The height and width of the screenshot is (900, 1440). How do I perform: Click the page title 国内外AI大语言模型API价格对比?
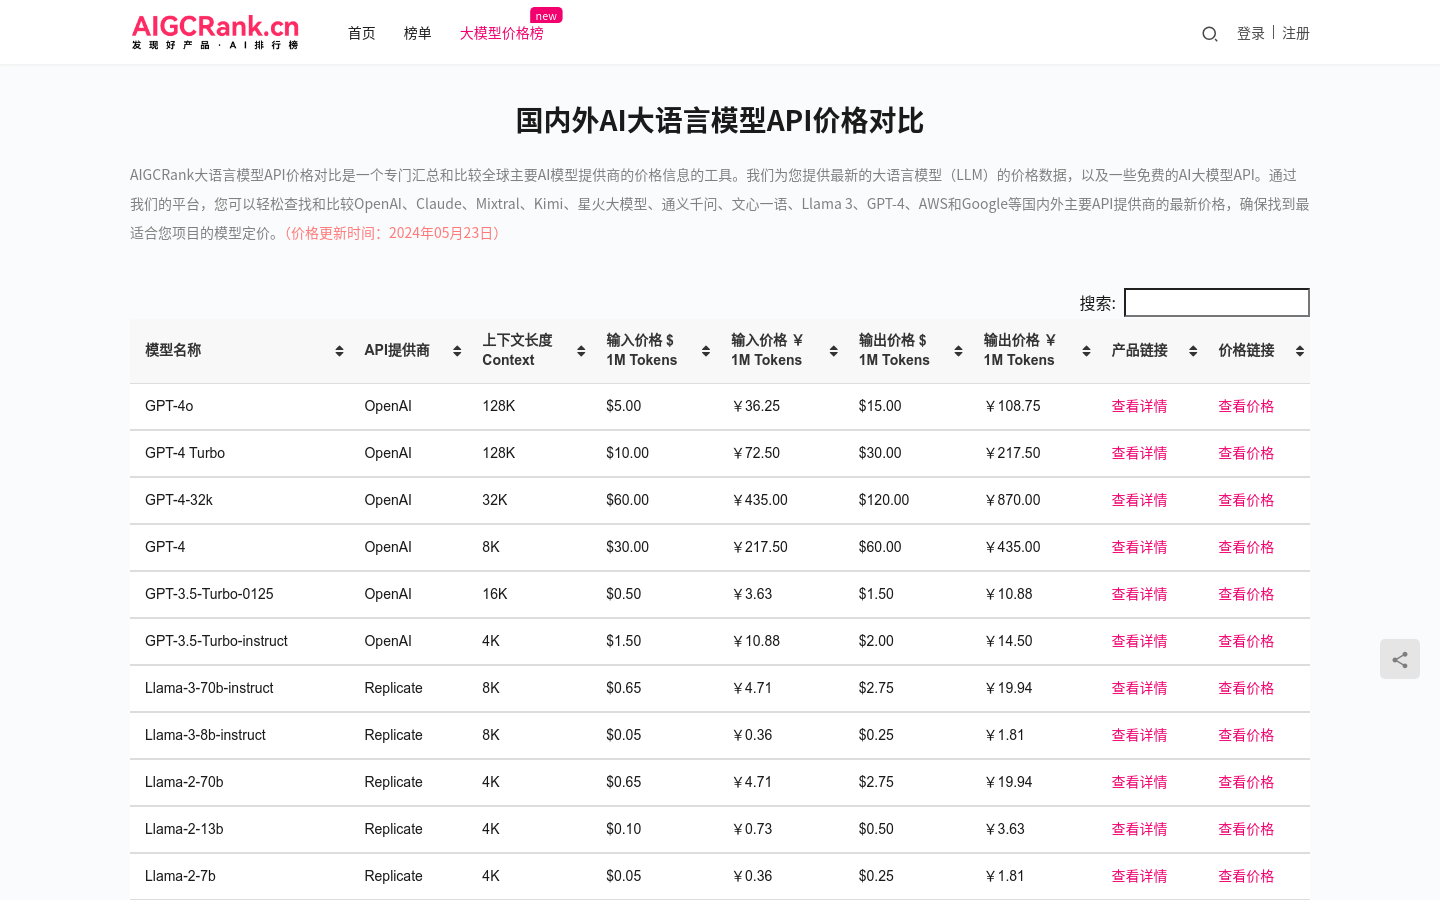point(720,121)
